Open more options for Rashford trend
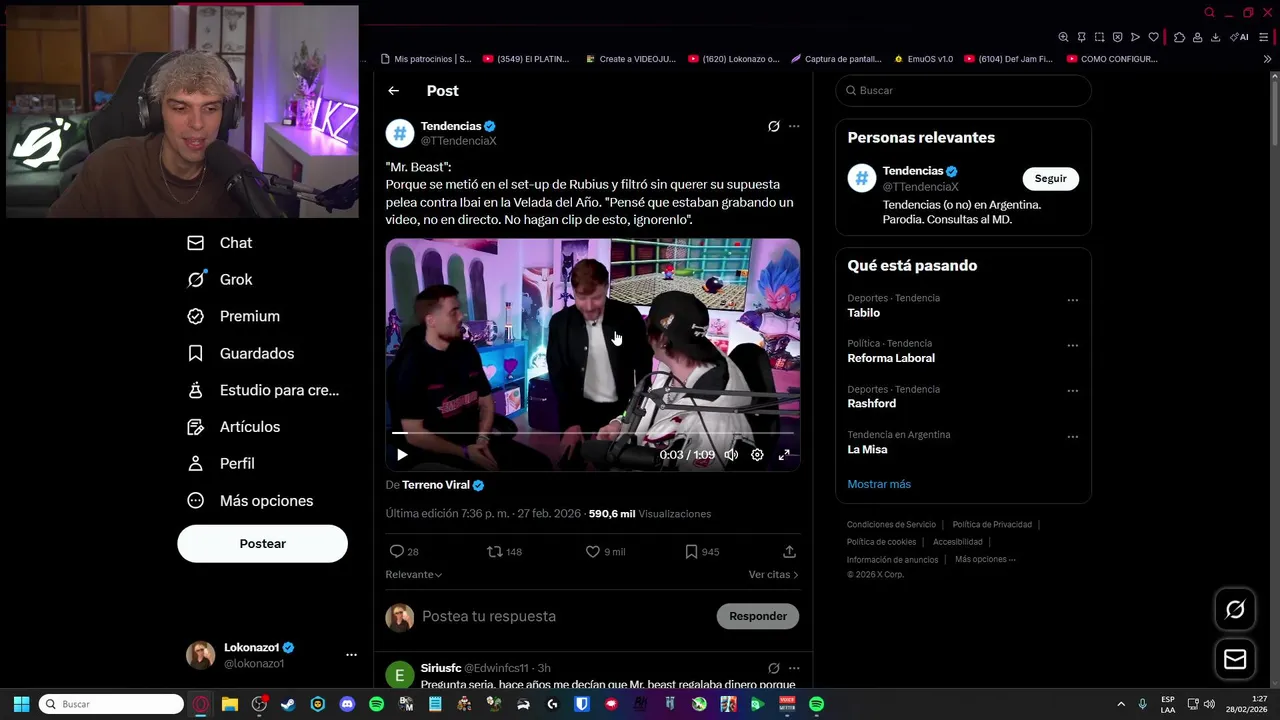The image size is (1280, 720). [x=1072, y=391]
